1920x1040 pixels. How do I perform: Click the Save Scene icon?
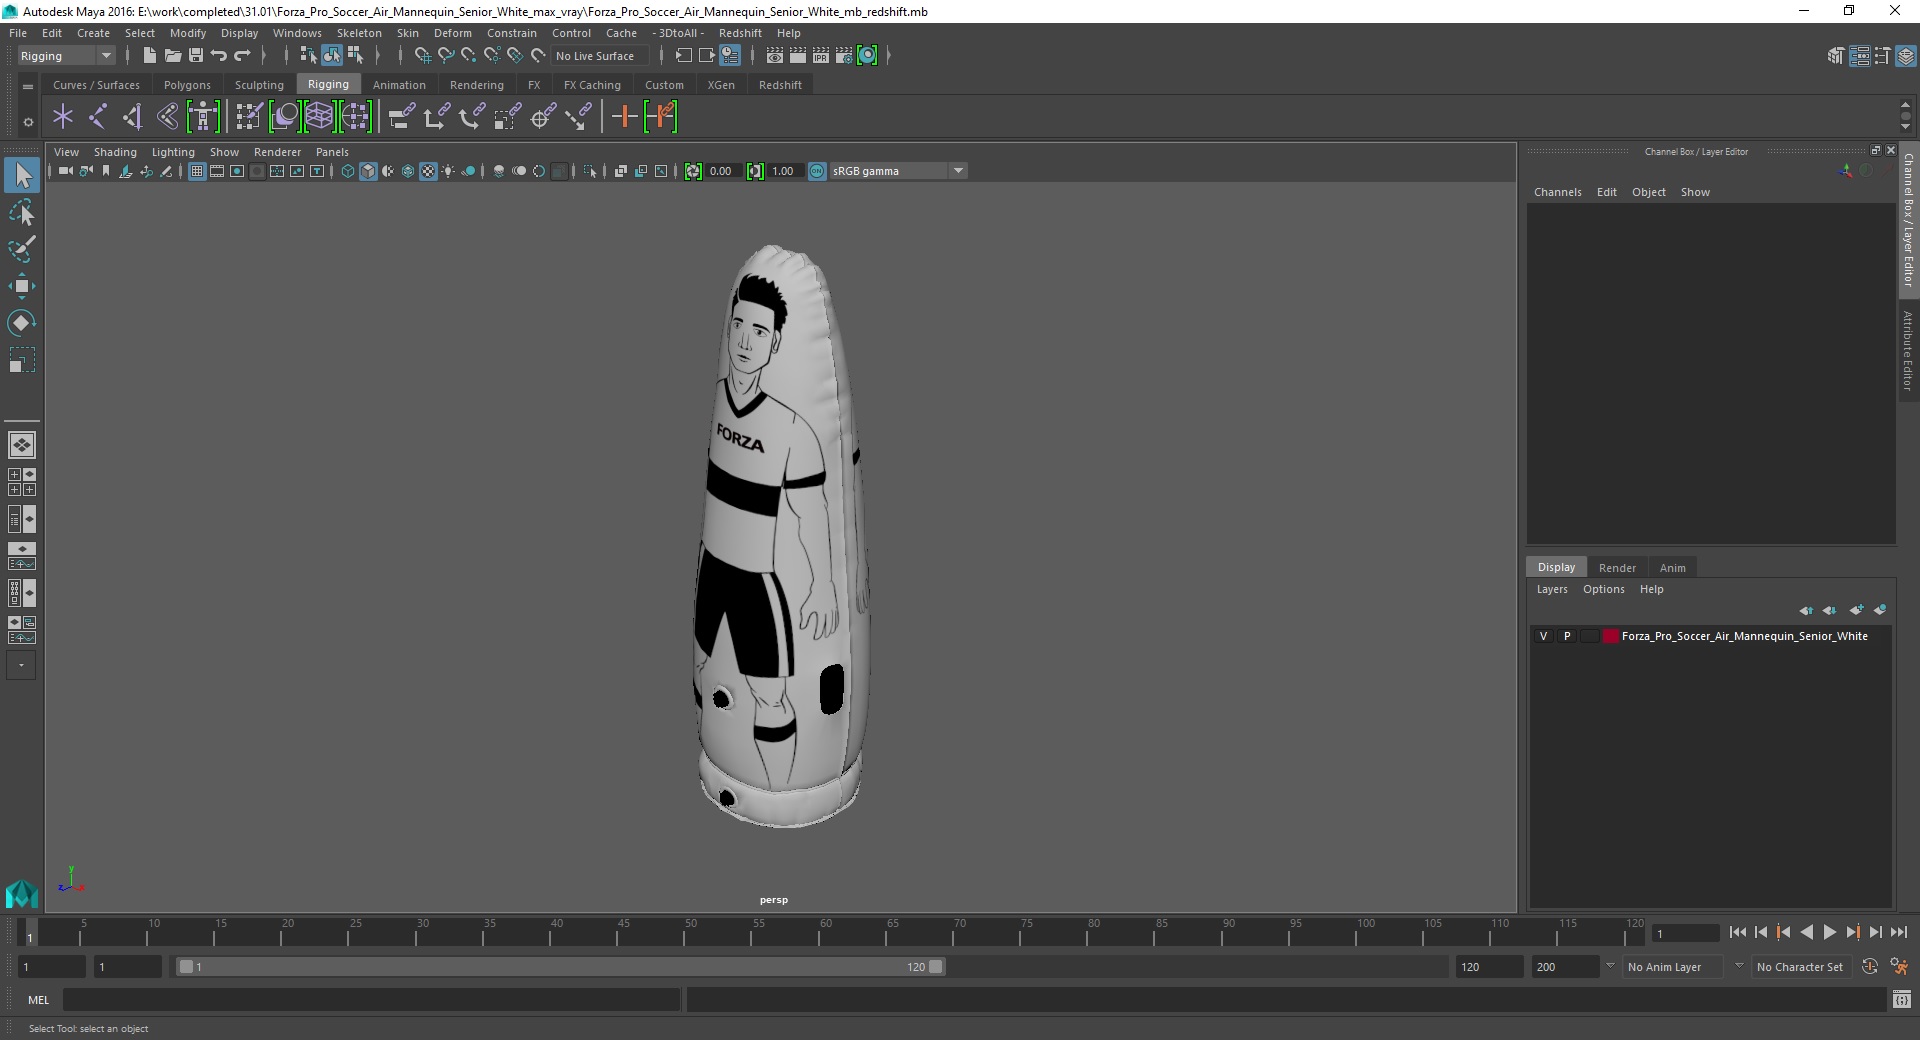pyautogui.click(x=196, y=56)
